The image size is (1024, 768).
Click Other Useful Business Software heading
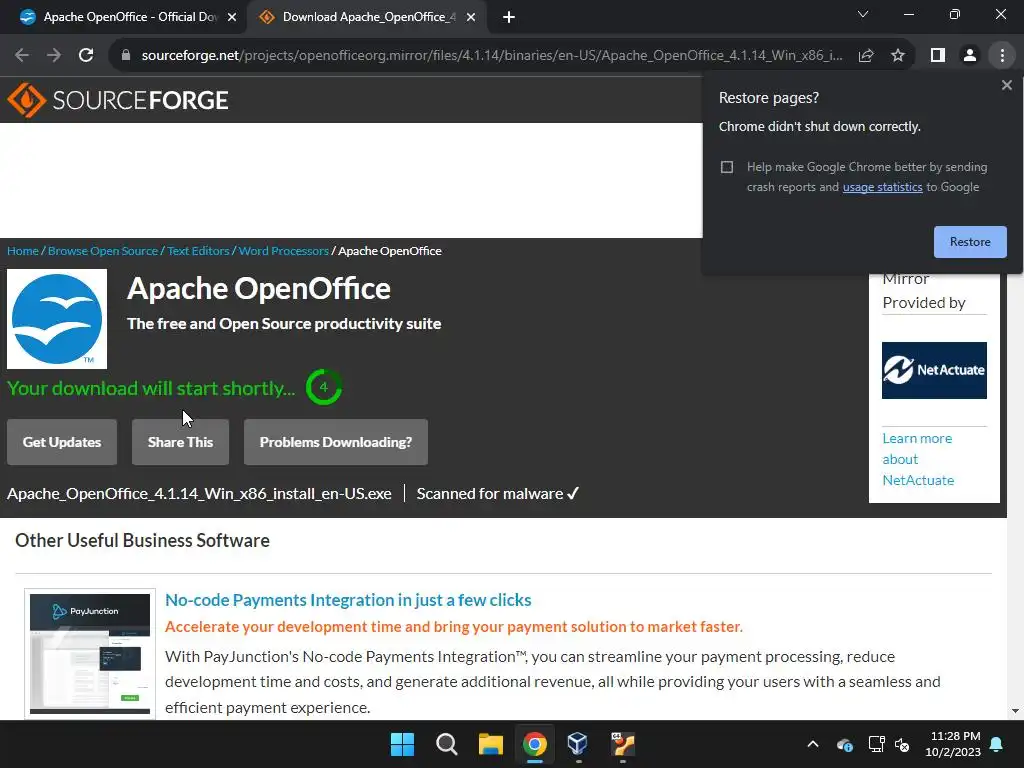142,541
